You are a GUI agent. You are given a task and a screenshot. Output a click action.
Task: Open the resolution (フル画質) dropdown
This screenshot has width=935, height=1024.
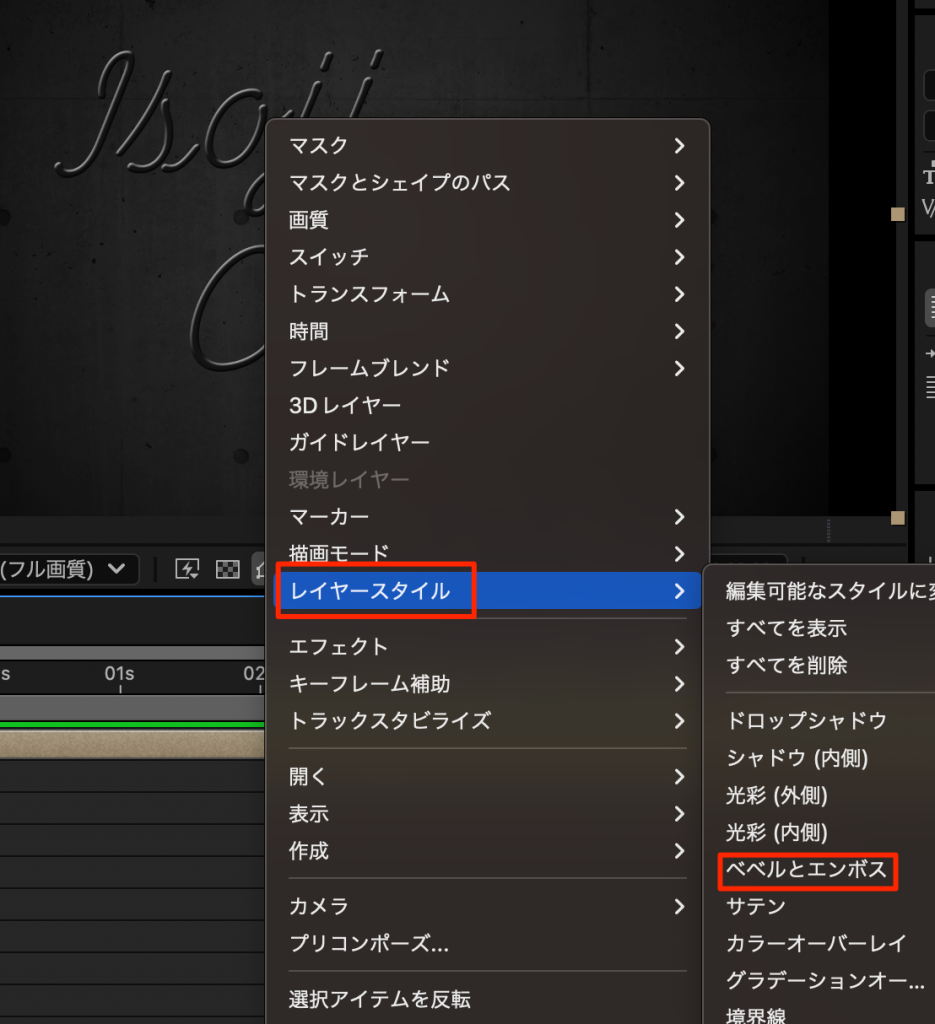pyautogui.click(x=65, y=569)
